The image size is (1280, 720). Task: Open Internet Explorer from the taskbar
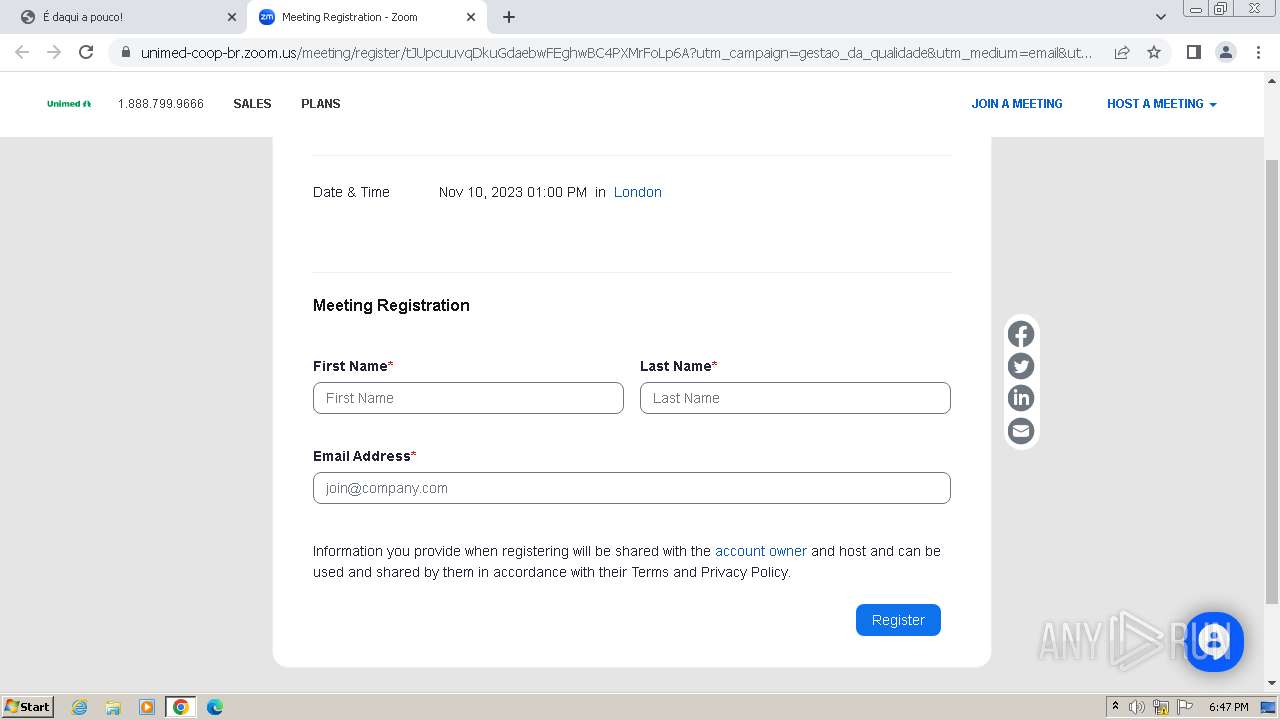coord(80,707)
